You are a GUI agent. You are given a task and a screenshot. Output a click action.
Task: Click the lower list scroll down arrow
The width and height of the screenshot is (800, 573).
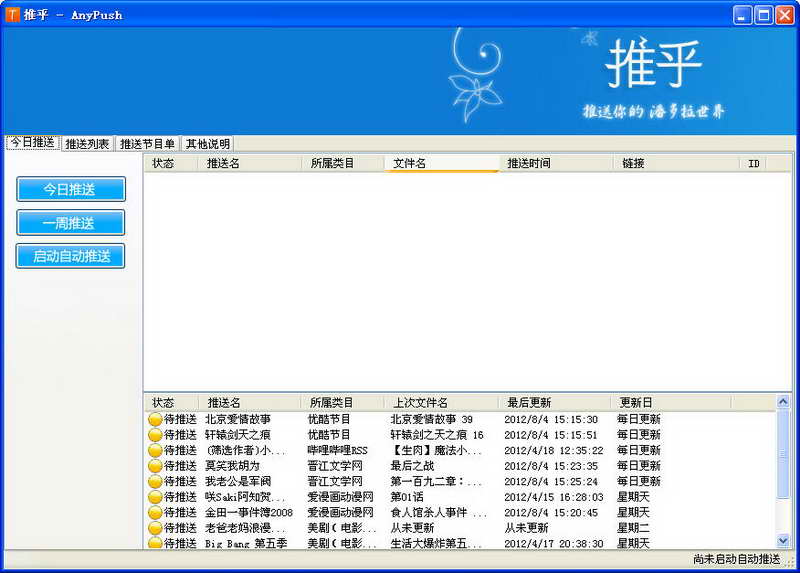(783, 540)
